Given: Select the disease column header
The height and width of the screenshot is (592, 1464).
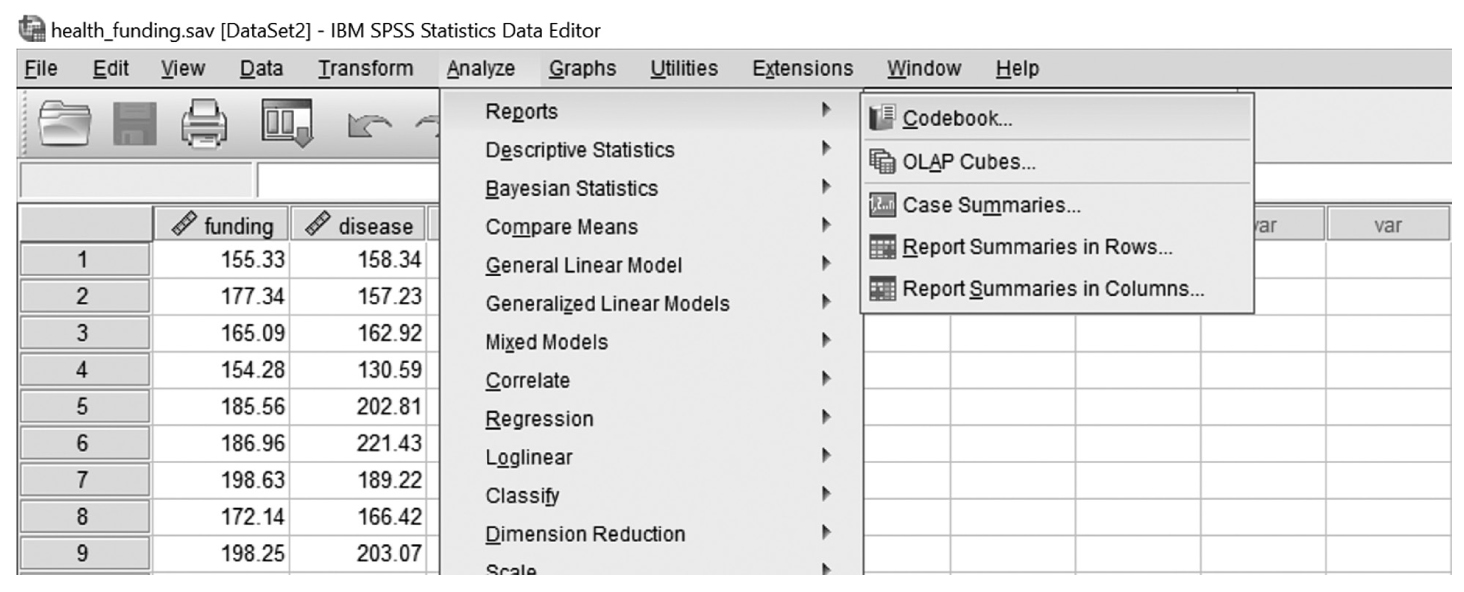Looking at the screenshot, I should (358, 226).
